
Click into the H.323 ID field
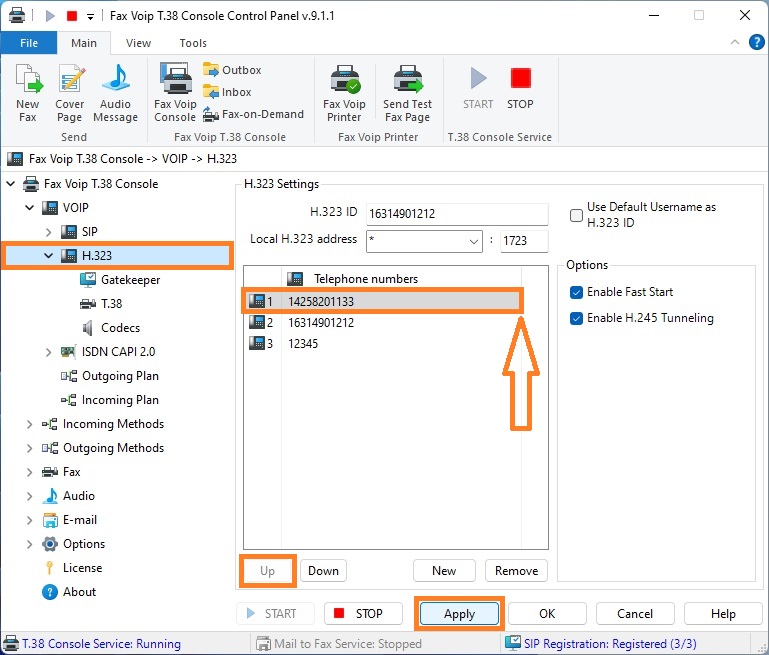coord(457,214)
